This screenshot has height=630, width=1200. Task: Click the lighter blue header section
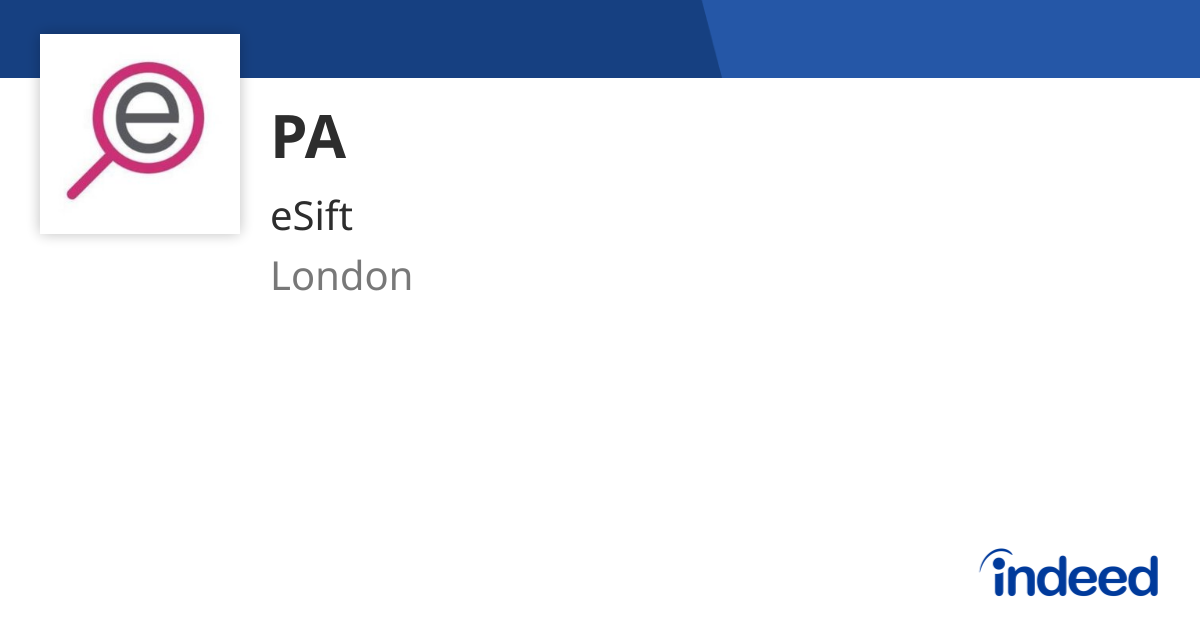point(960,39)
